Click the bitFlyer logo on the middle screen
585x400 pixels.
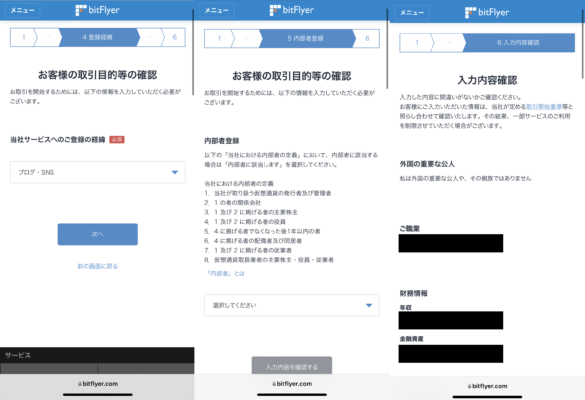pyautogui.click(x=292, y=10)
